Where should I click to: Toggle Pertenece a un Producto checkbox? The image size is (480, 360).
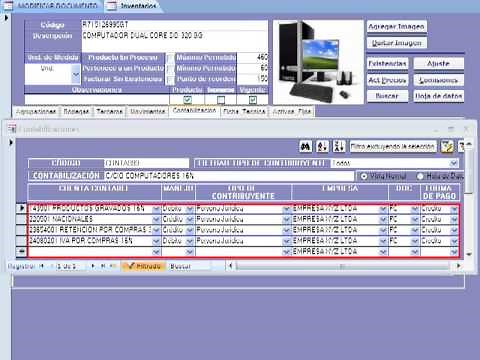[170, 69]
